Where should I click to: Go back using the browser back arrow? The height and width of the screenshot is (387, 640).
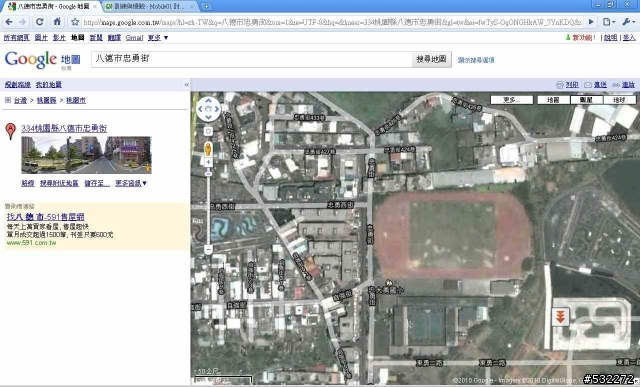9,22
